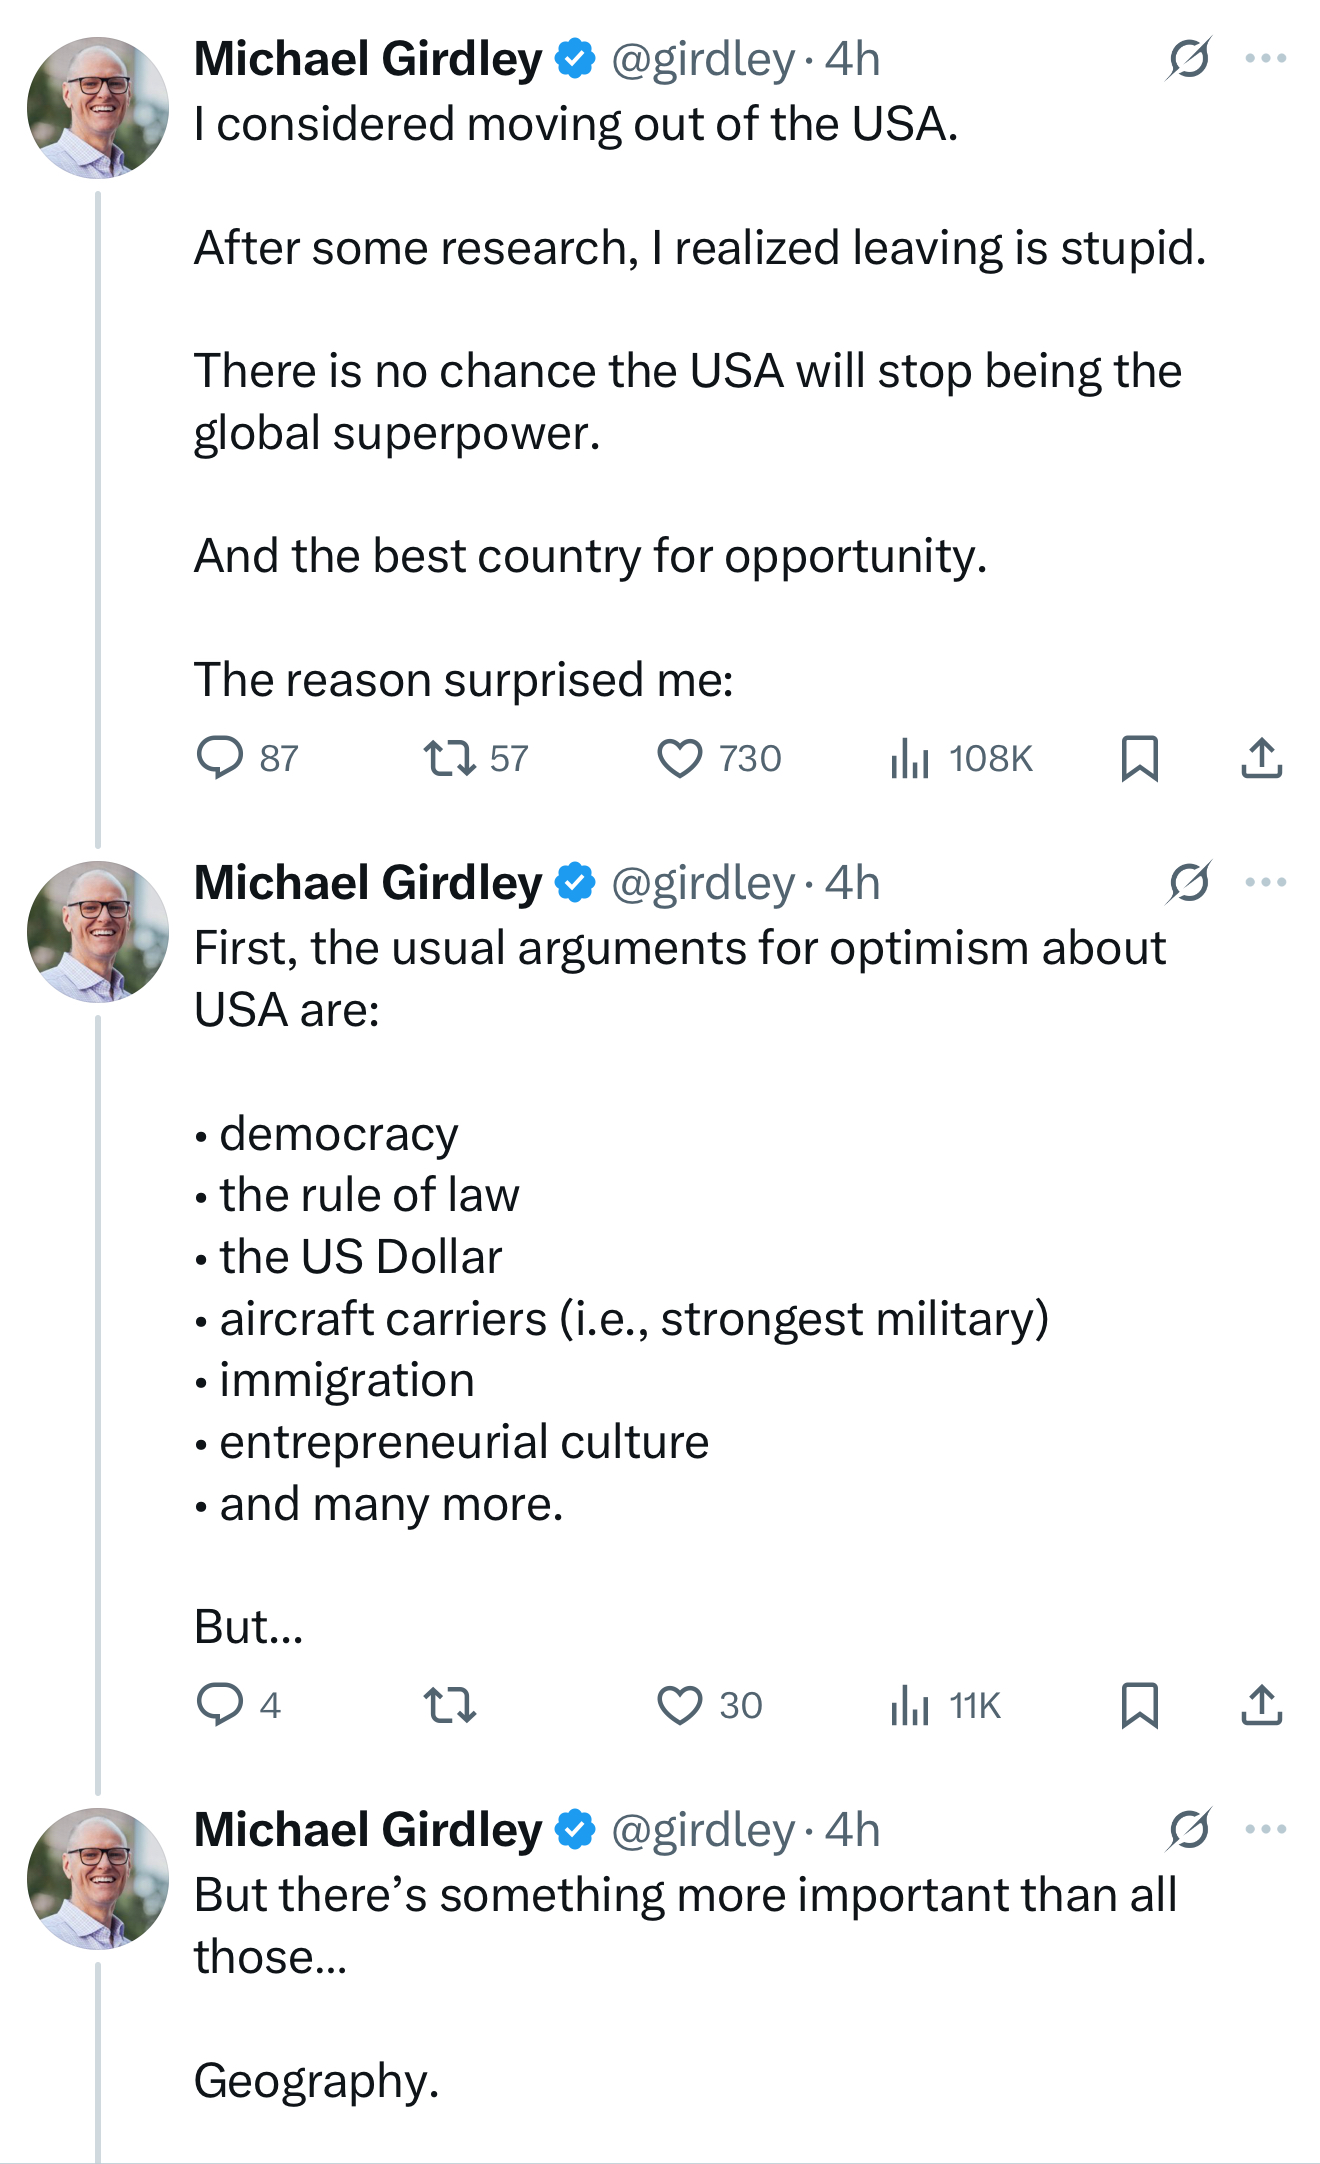This screenshot has height=2164, width=1320.
Task: Bookmark the first tweet about leaving USA
Action: click(x=1140, y=758)
